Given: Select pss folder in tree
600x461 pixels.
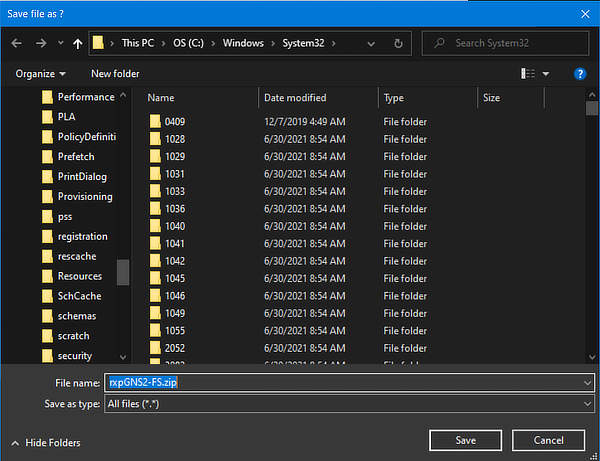Looking at the screenshot, I should pyautogui.click(x=57, y=217).
